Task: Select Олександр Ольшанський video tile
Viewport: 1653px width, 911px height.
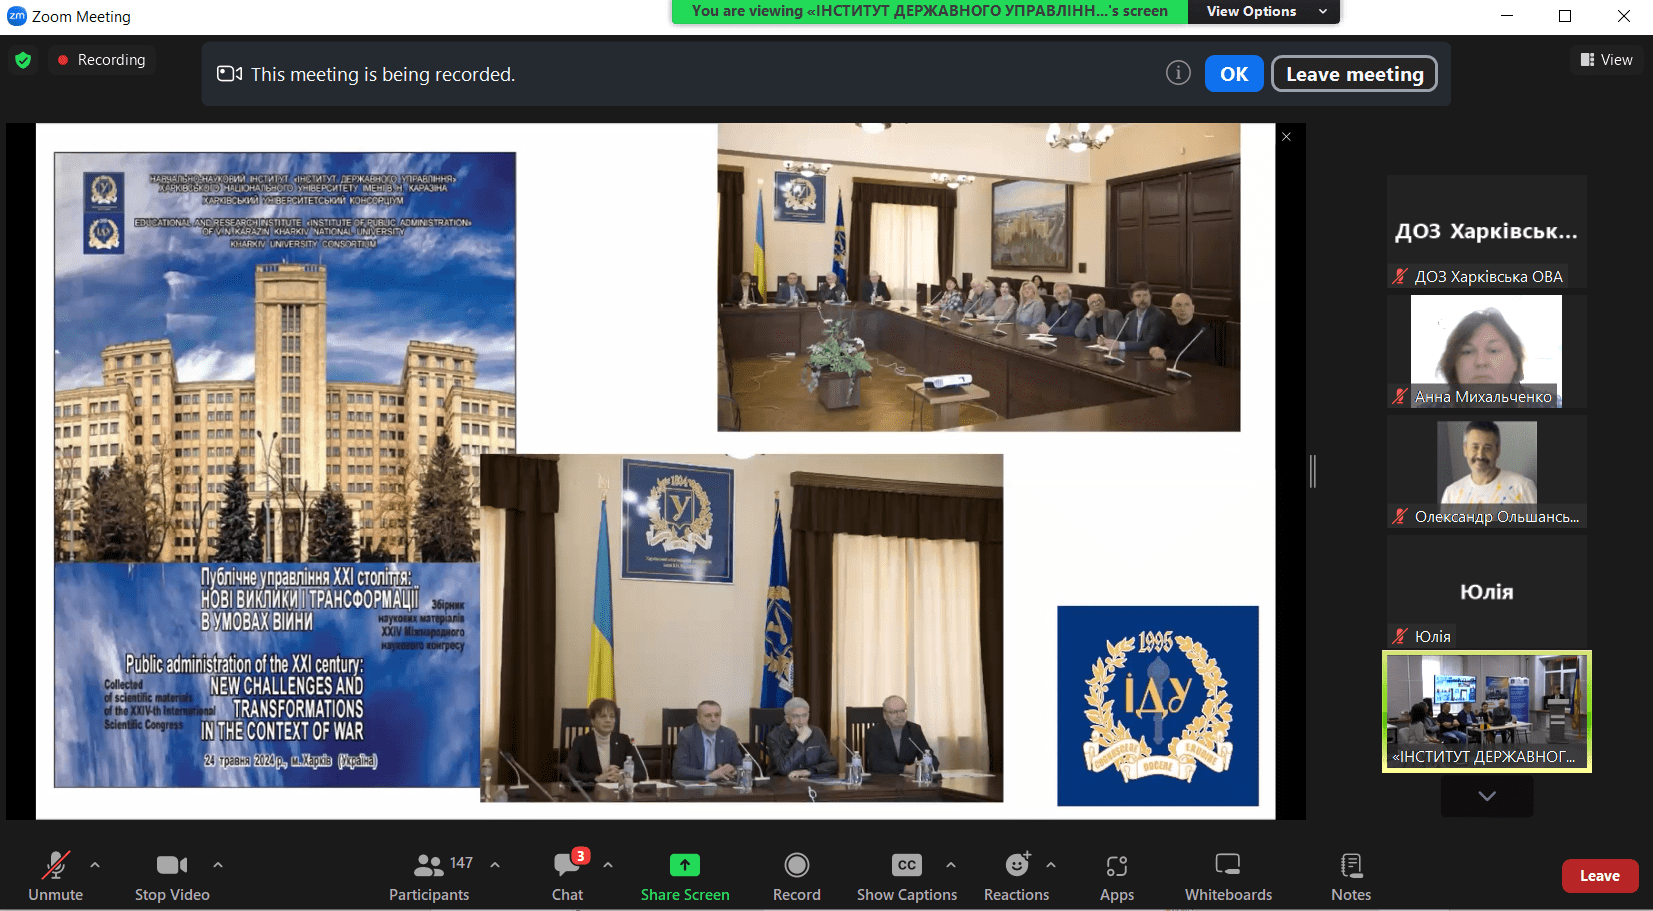Action: click(1487, 472)
